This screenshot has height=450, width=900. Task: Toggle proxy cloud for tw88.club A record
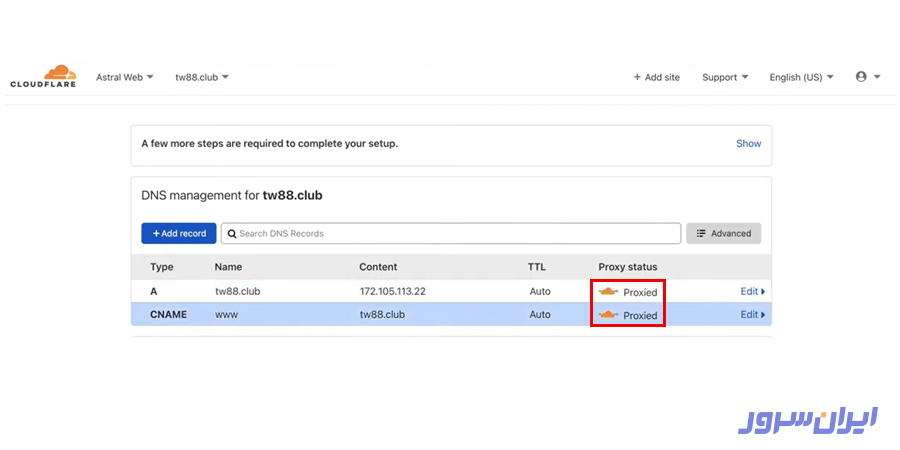(608, 292)
